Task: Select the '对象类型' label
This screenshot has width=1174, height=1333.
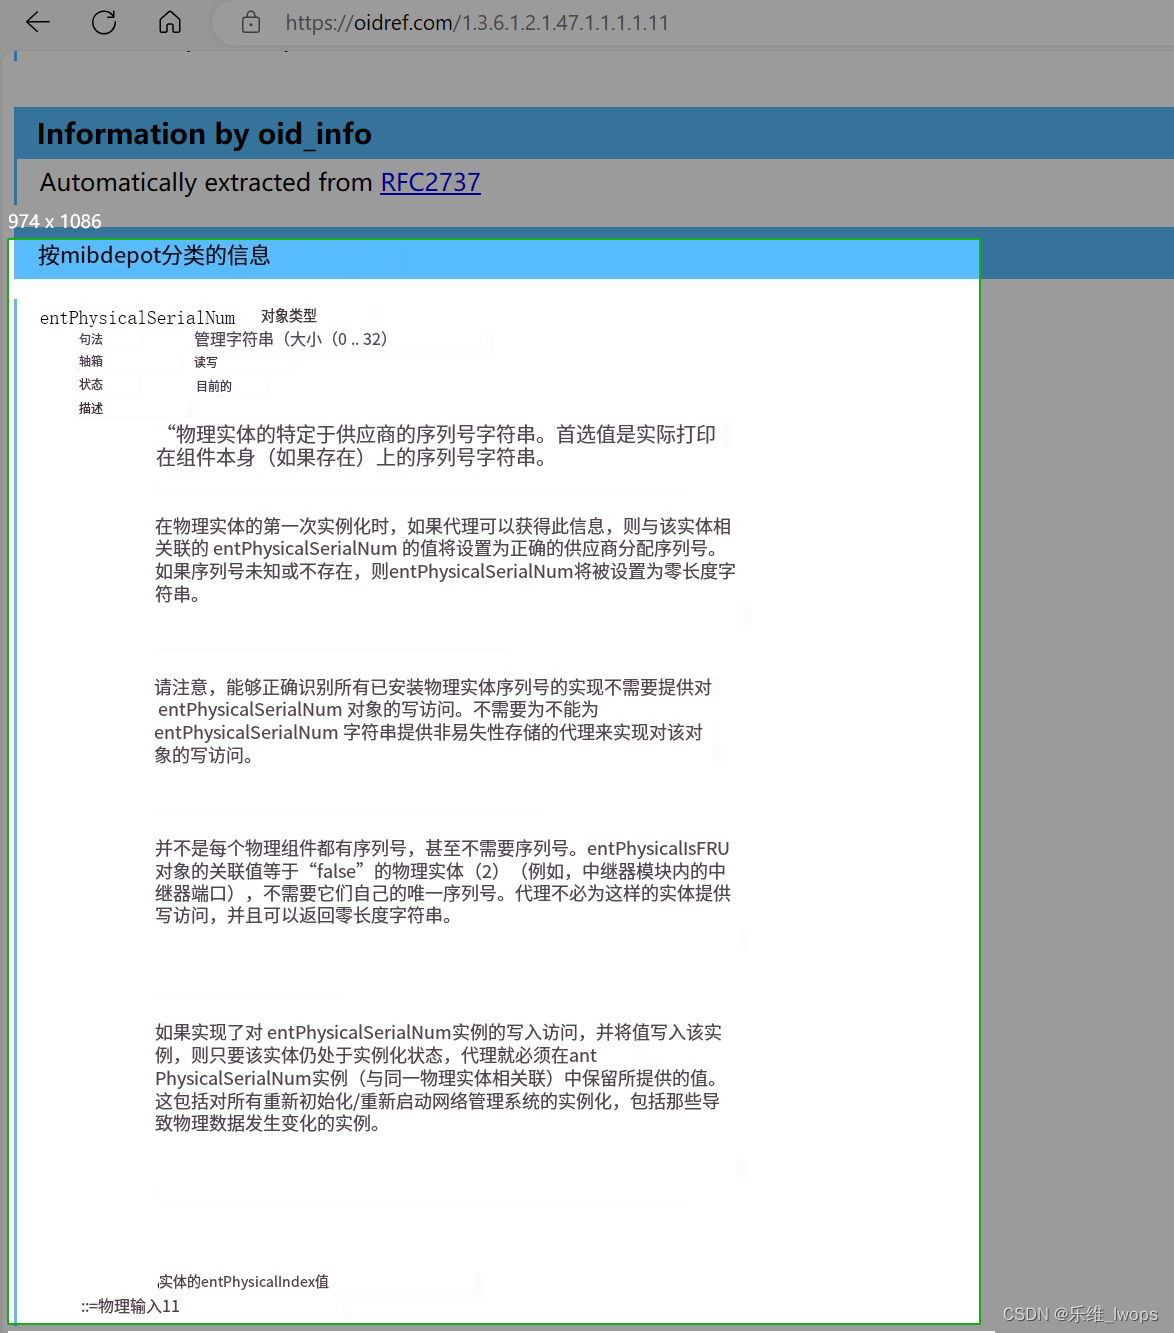Action: (289, 316)
